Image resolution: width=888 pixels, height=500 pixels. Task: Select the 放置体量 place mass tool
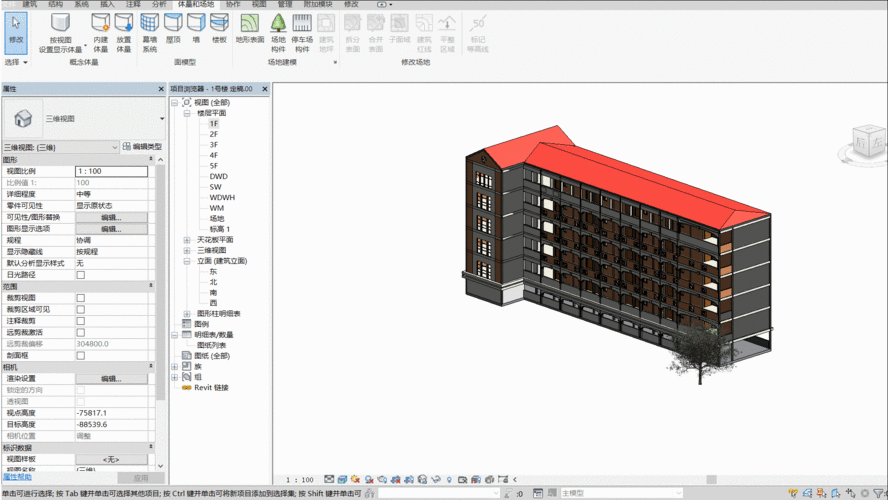coord(123,33)
